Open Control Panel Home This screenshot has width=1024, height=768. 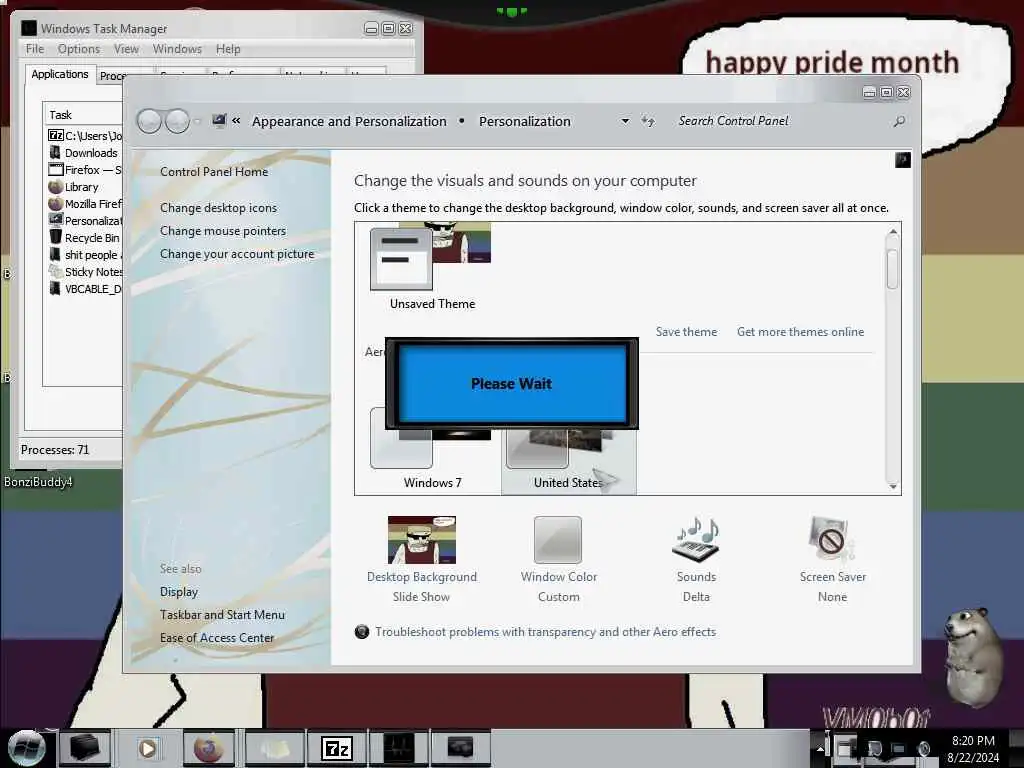pyautogui.click(x=214, y=172)
